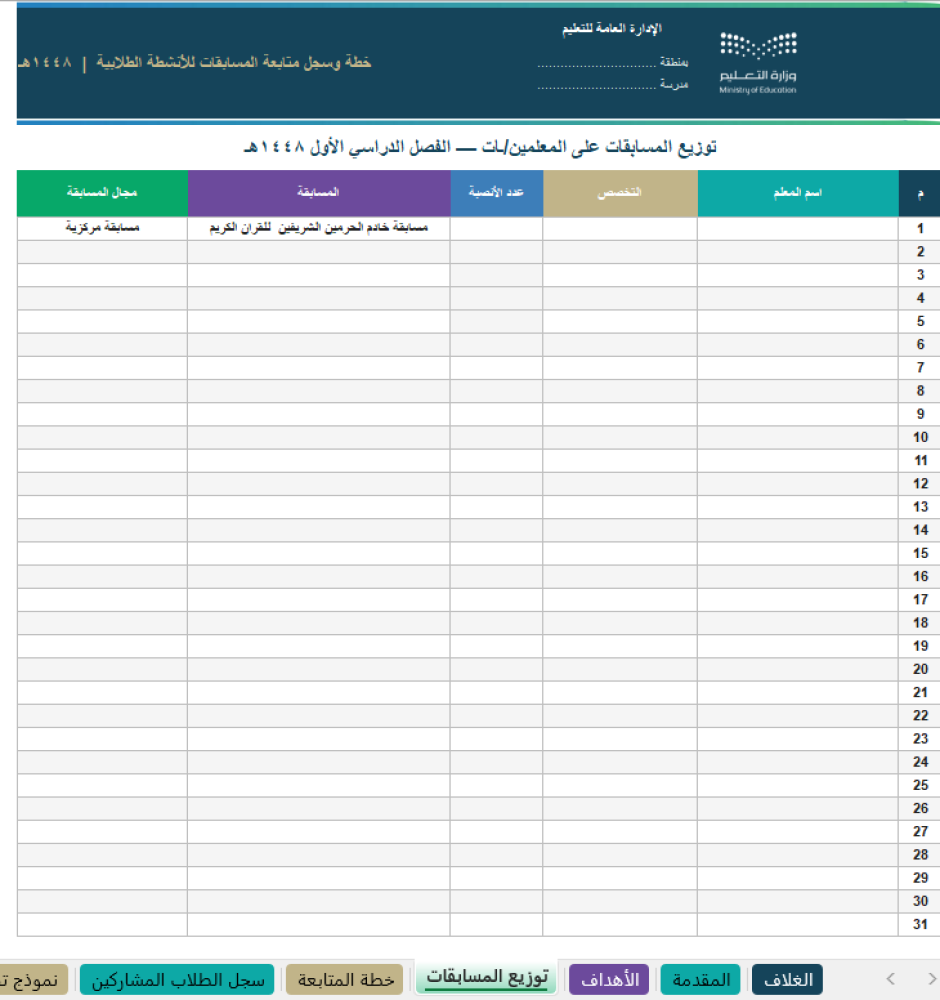The width and height of the screenshot is (940, 1000).
Task: Select the green مجال المسابقة header
Action: 102,193
